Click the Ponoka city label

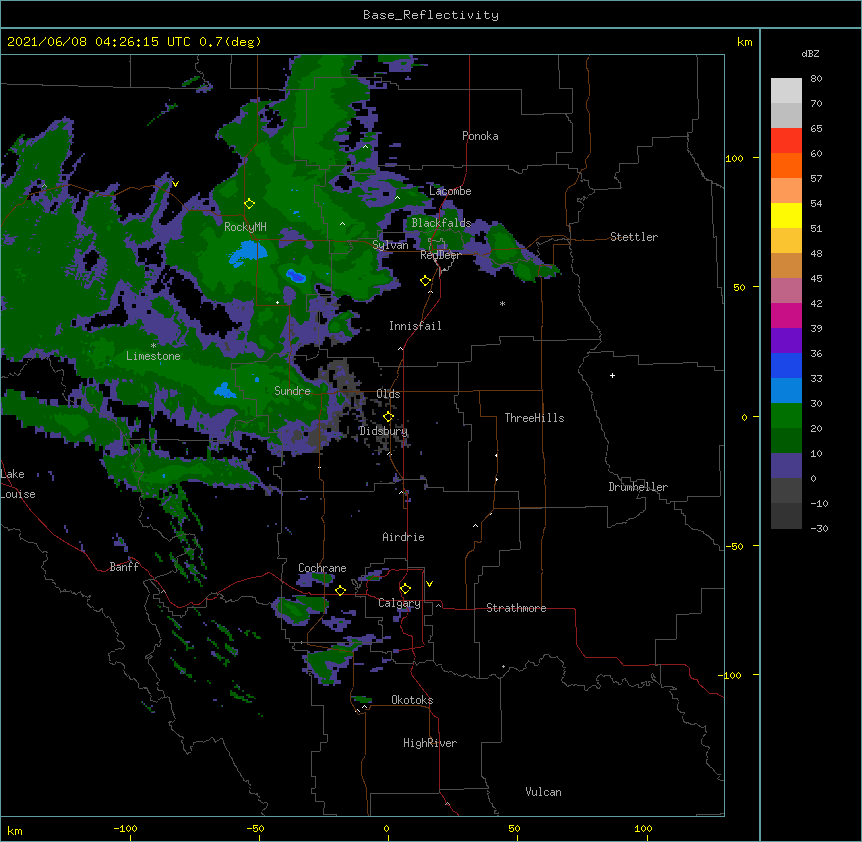tap(480, 136)
